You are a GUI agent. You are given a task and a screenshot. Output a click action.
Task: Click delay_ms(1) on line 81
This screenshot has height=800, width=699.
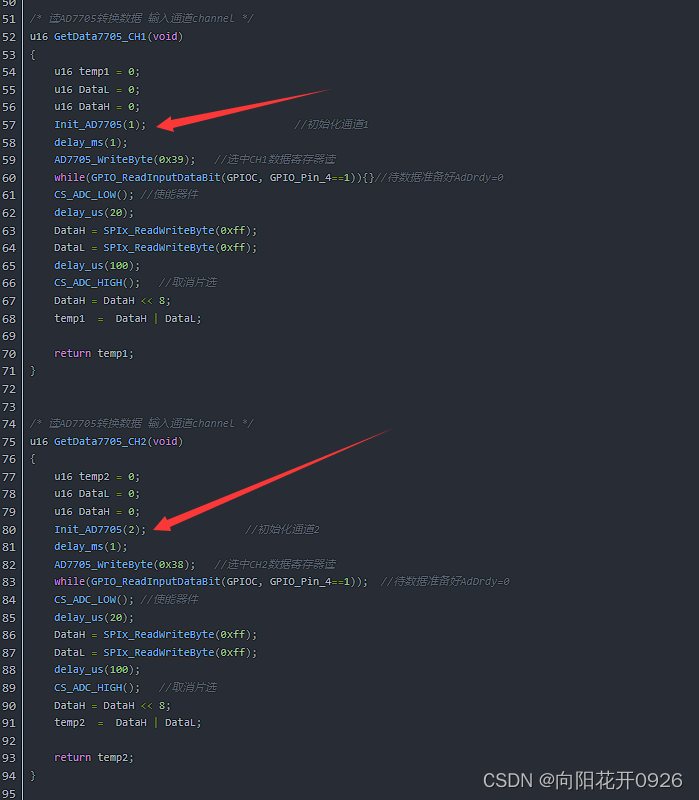[91, 547]
